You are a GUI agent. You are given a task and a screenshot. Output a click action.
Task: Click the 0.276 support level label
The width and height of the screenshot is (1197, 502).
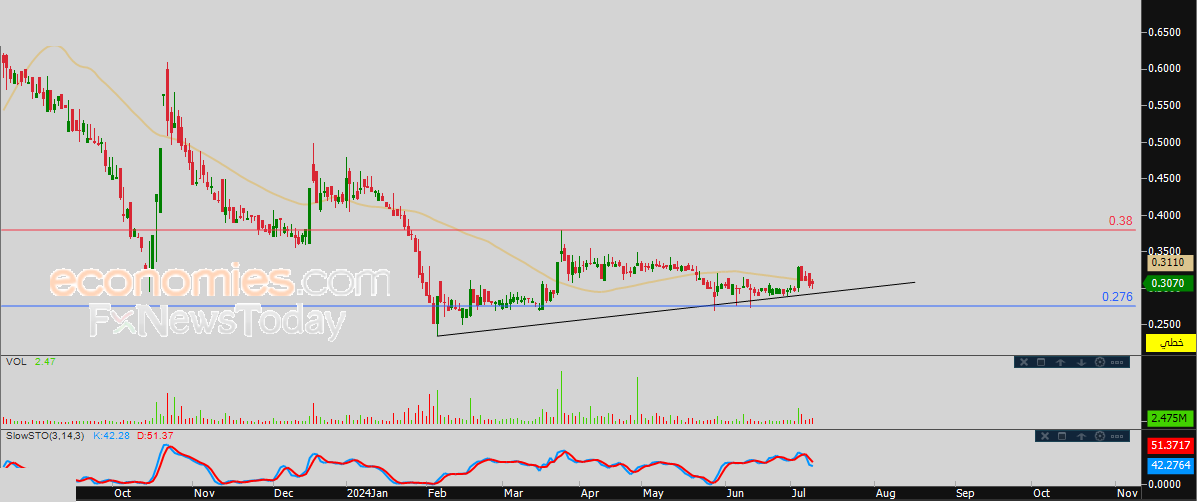1117,297
